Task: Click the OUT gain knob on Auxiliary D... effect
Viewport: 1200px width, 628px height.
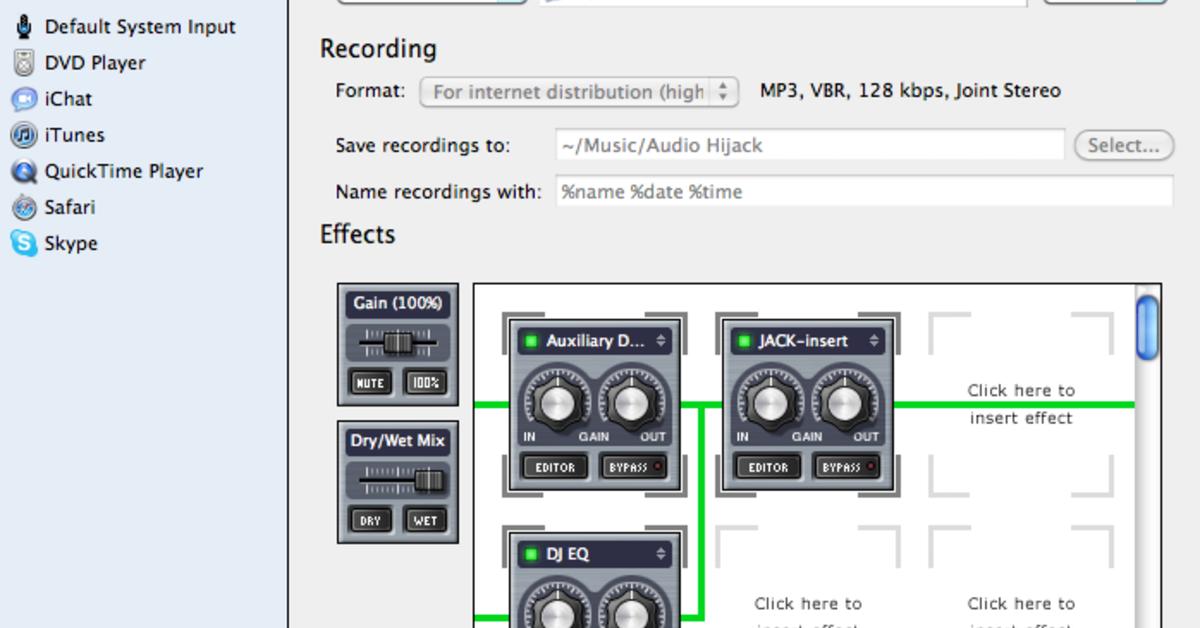Action: tap(631, 404)
